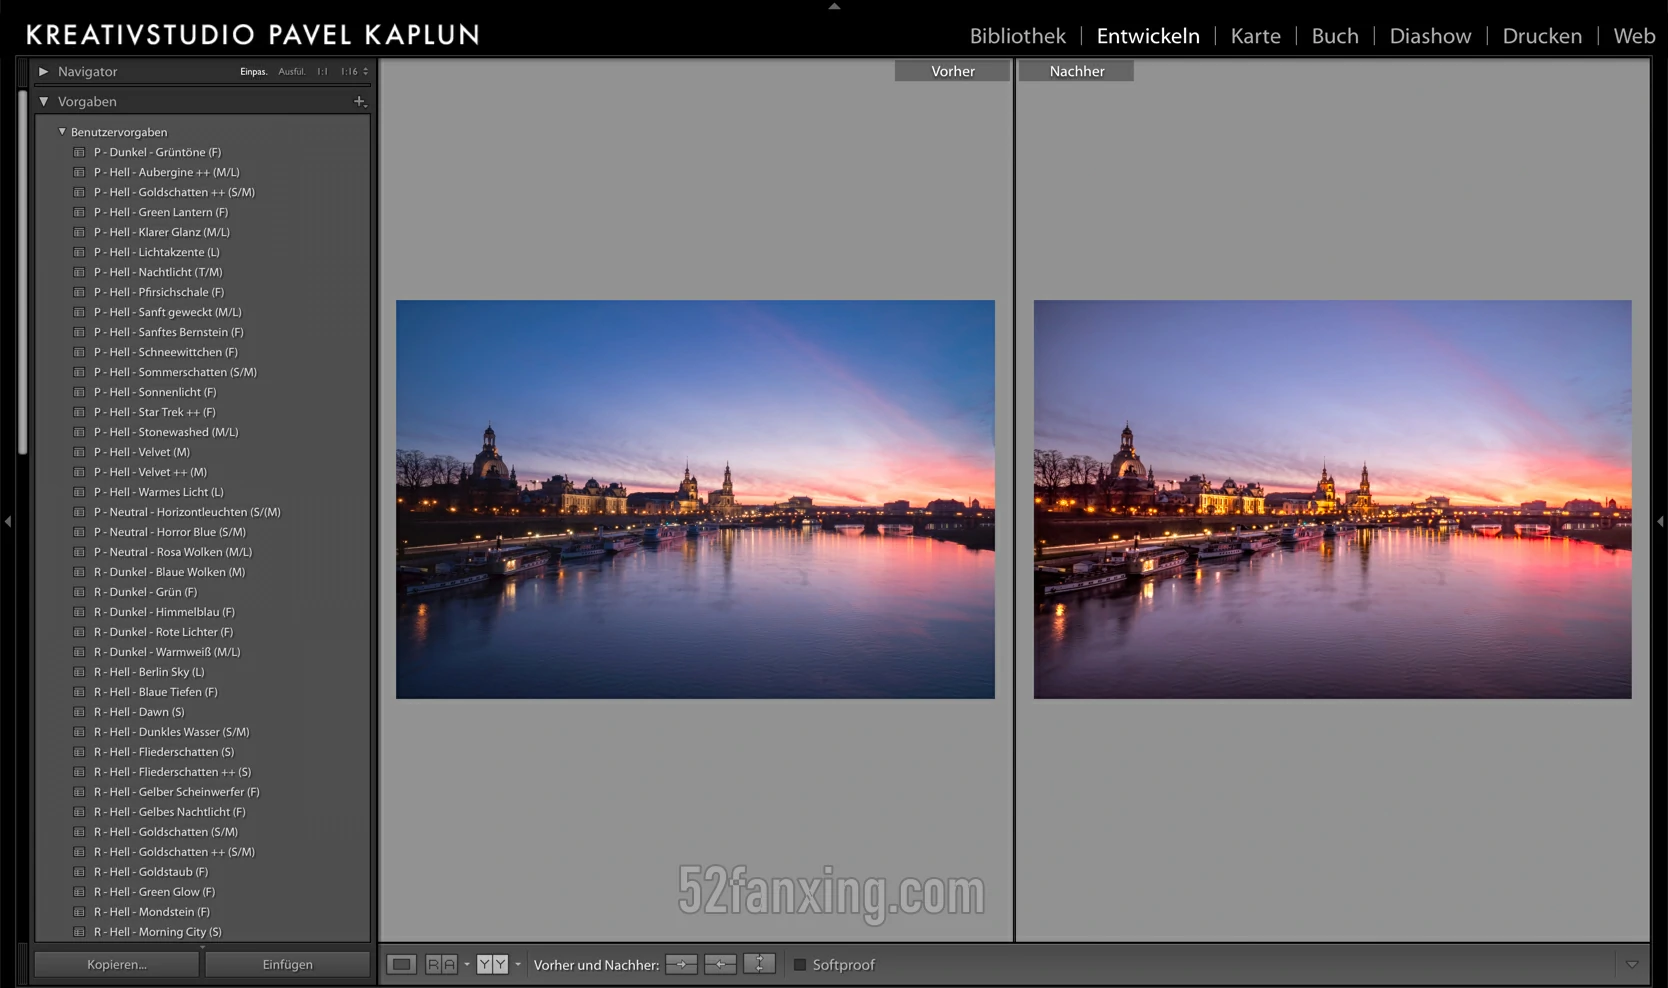Viewport: 1668px width, 988px height.
Task: Apply preset R - Hell - Gelber Scheinwerfer (F)
Action: [x=177, y=792]
